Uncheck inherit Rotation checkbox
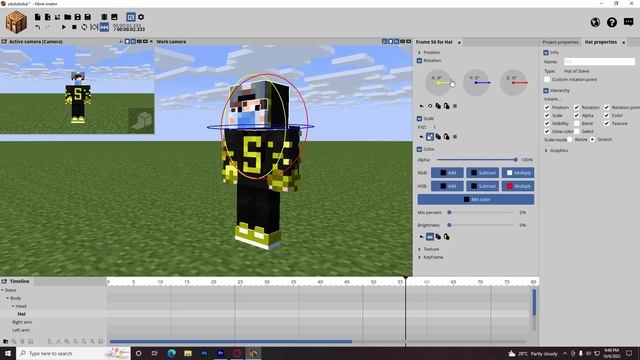 click(577, 107)
